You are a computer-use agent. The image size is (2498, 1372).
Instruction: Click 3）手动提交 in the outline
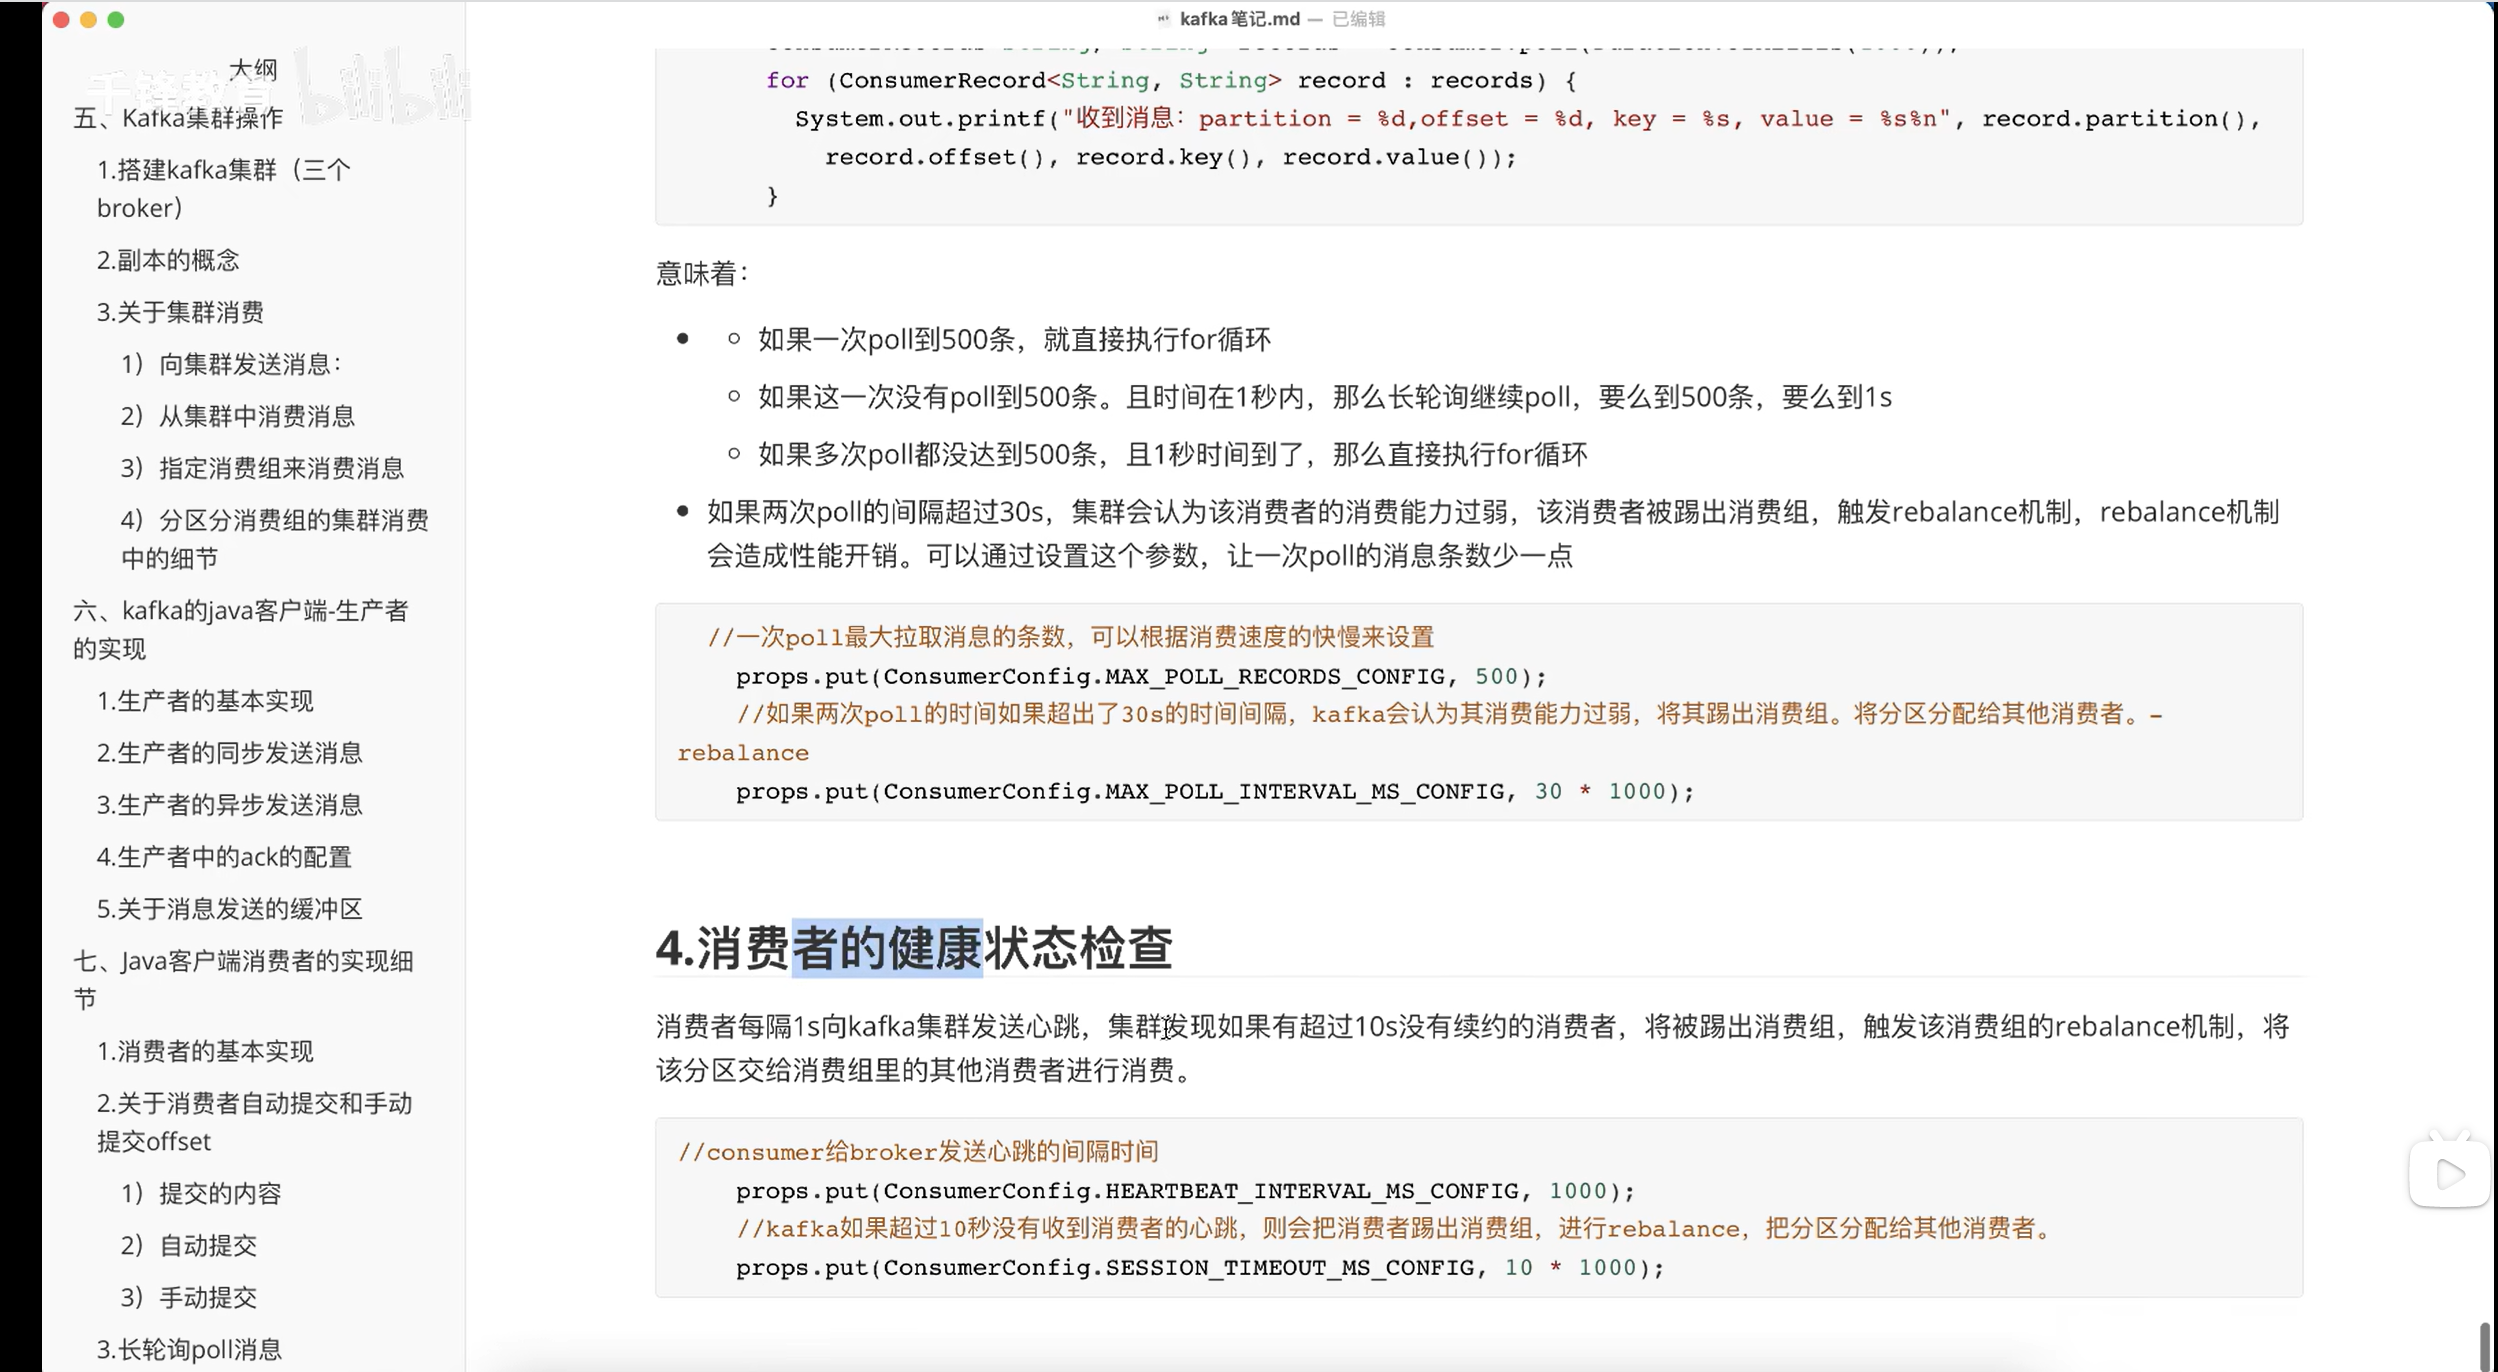click(x=188, y=1297)
